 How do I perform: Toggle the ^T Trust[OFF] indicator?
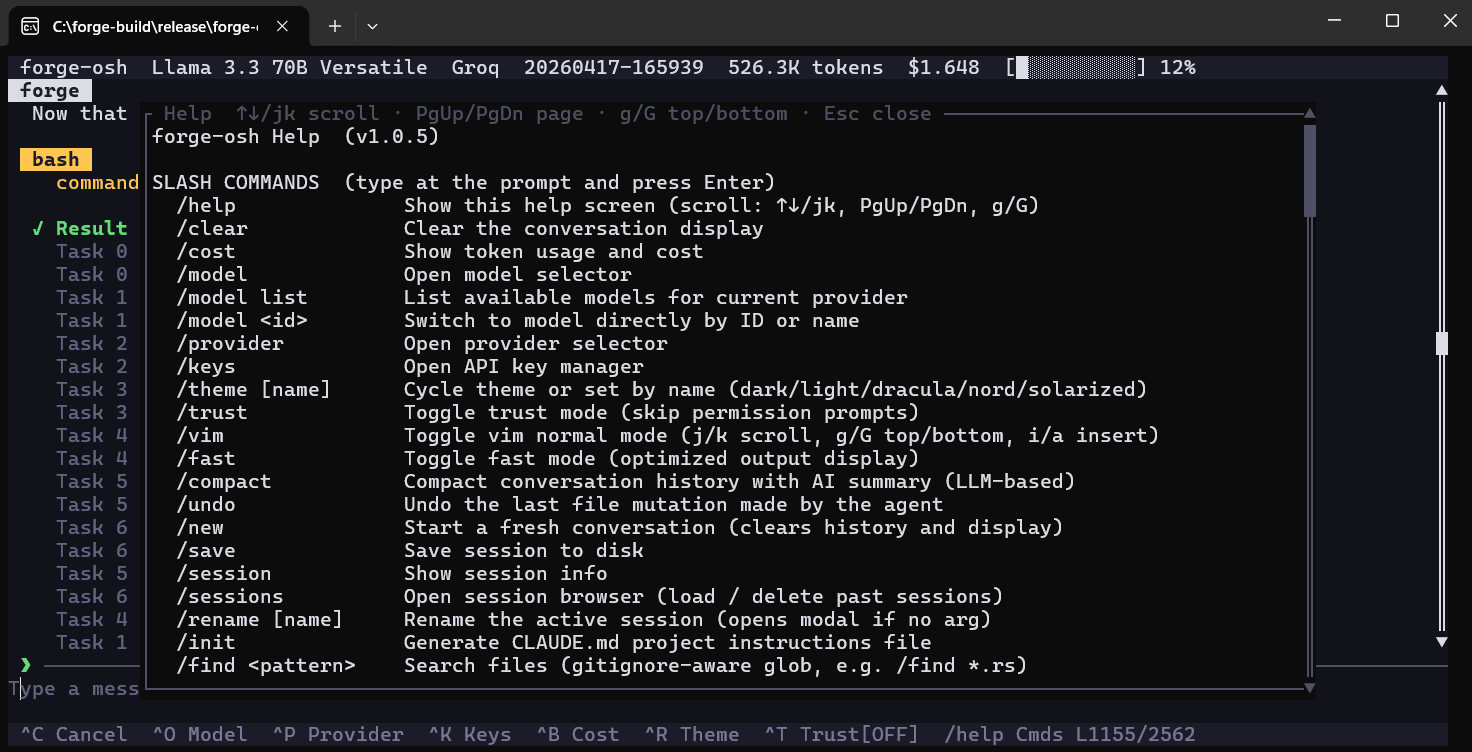pyautogui.click(x=842, y=734)
